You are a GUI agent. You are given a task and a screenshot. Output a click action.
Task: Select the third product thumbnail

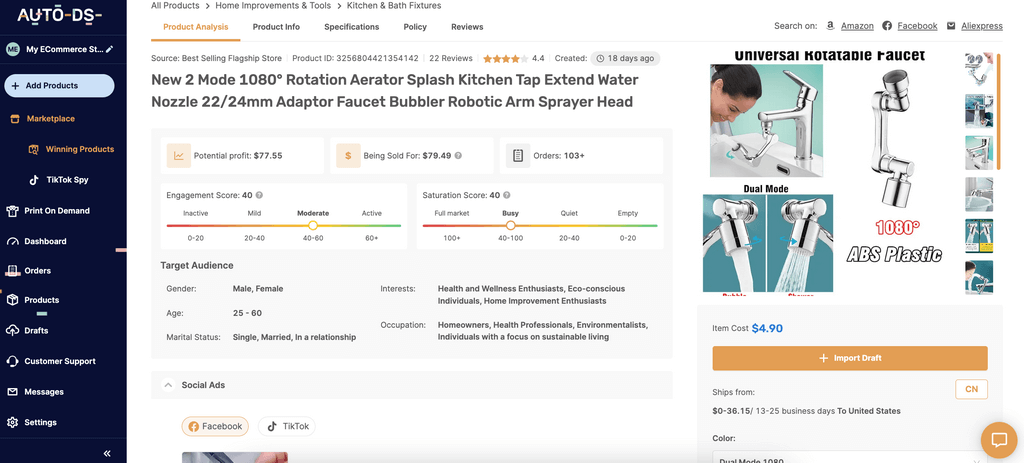coord(979,153)
